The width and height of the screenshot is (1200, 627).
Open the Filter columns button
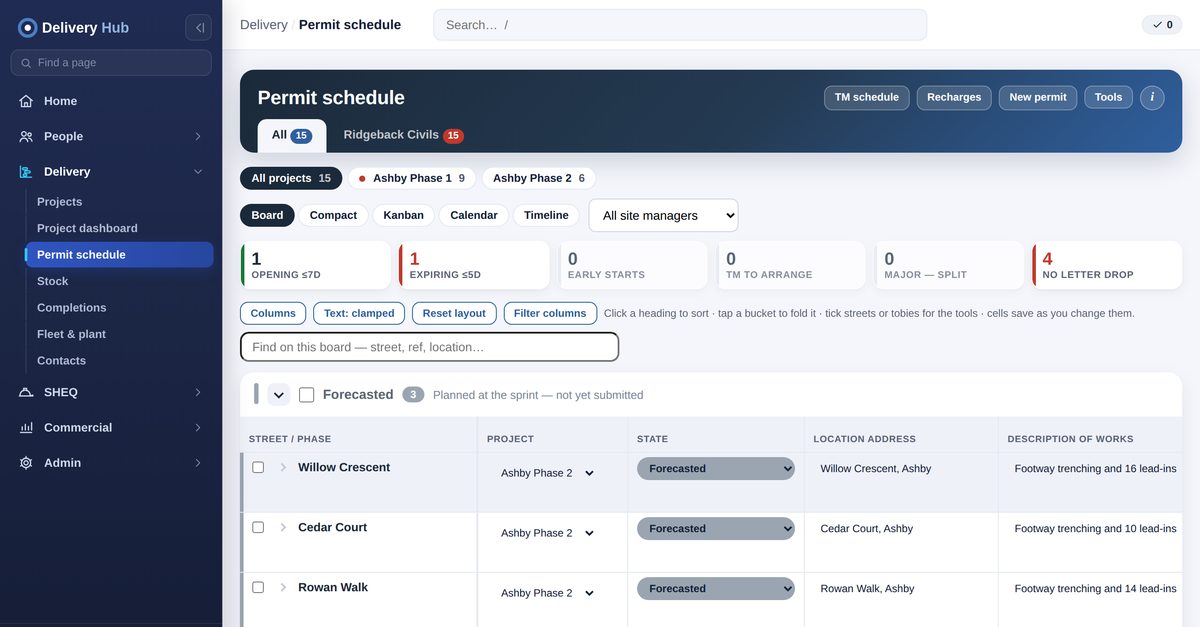[550, 313]
